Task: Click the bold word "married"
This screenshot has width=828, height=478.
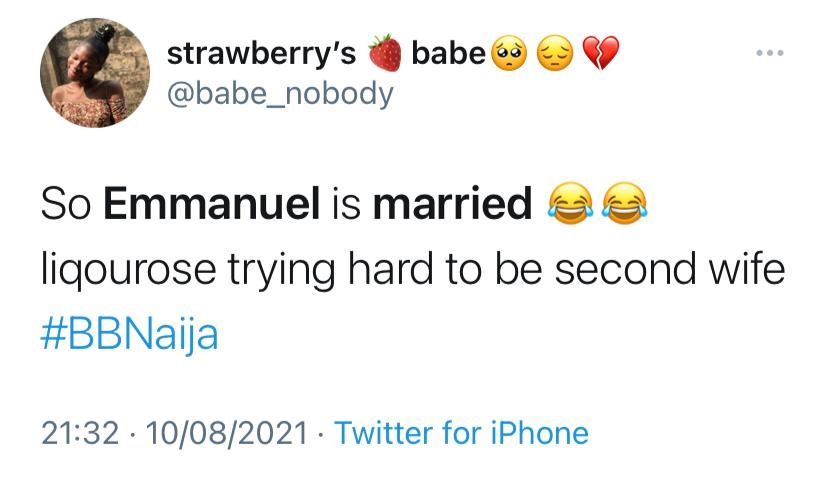Action: click(x=452, y=205)
